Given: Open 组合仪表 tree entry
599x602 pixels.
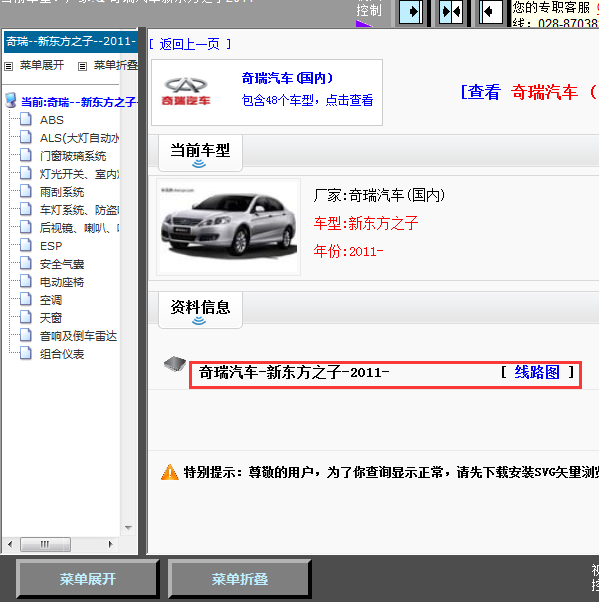Looking at the screenshot, I should pyautogui.click(x=62, y=354).
